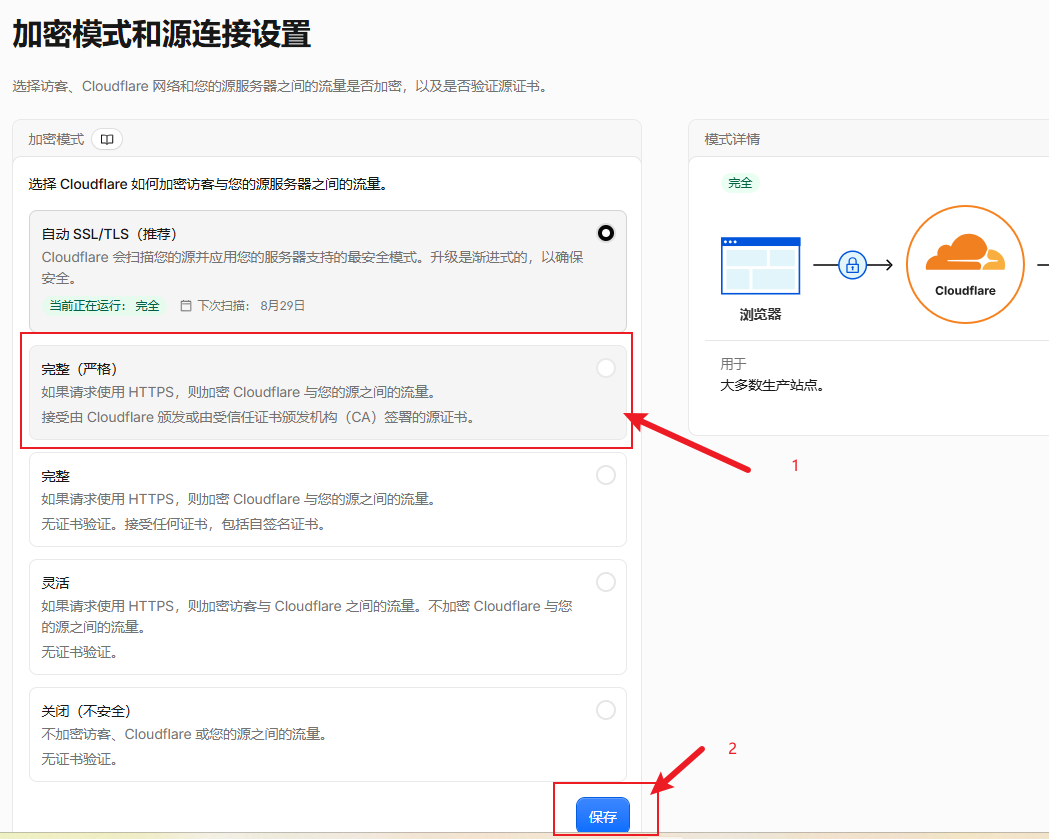Click the 加密模式和源连接设置 page heading
This screenshot has width=1049, height=839.
click(x=162, y=34)
